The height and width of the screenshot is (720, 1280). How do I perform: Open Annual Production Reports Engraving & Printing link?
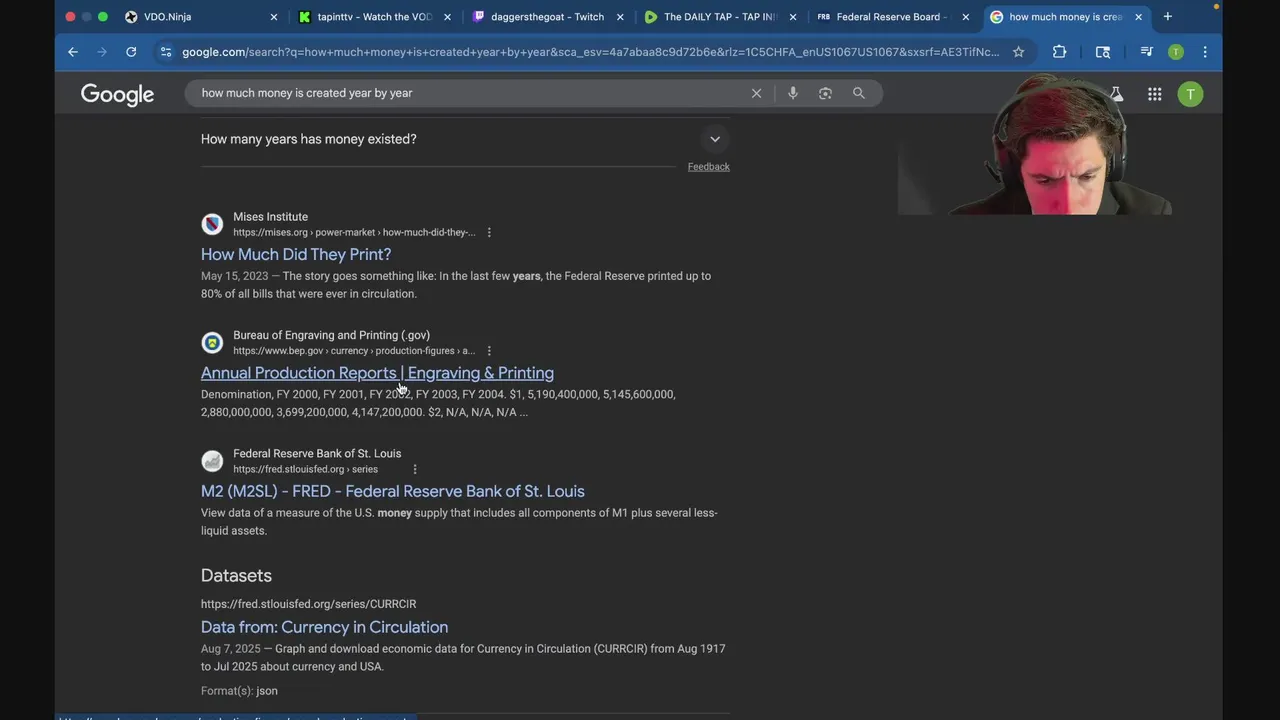point(377,373)
